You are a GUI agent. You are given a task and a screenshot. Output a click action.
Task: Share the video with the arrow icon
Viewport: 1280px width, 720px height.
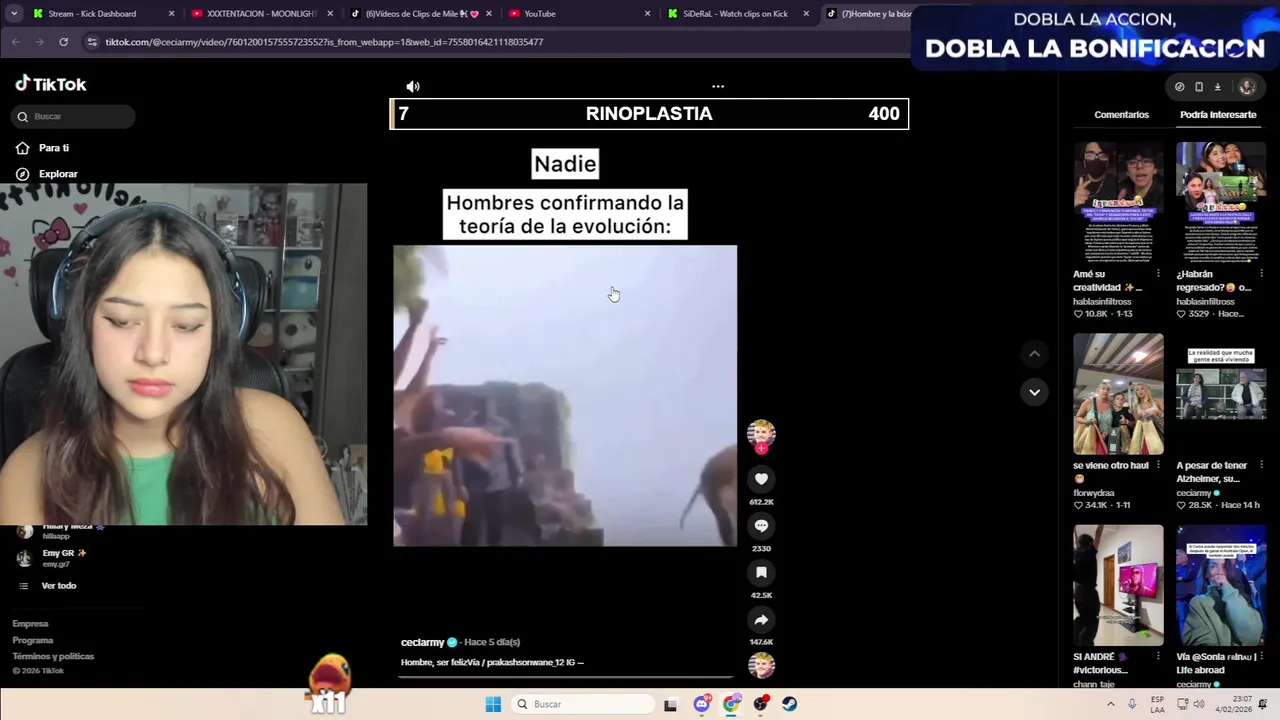click(761, 620)
